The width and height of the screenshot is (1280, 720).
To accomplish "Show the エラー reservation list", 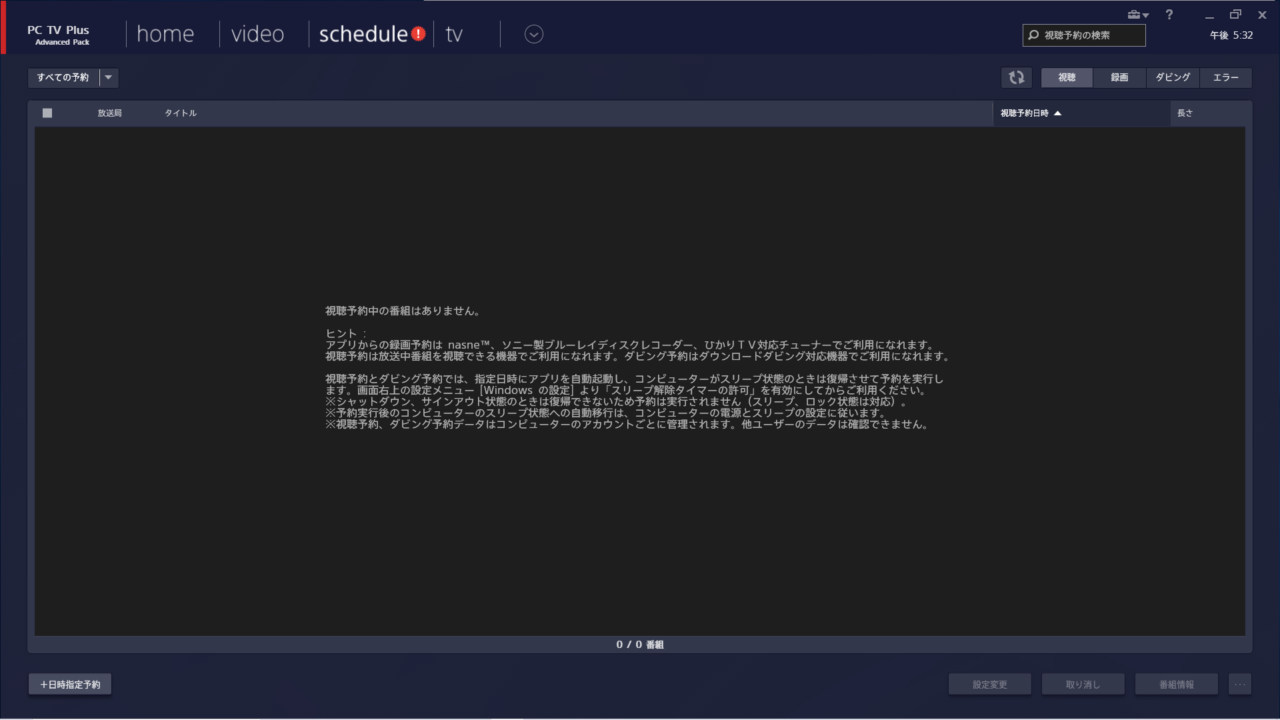I will [x=1225, y=78].
